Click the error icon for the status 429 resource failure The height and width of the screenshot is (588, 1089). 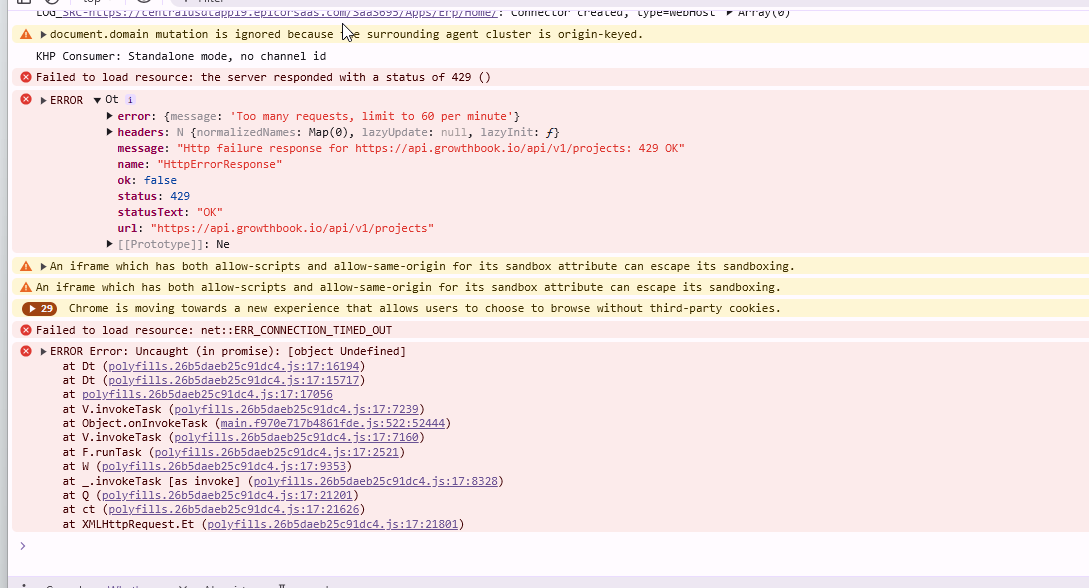26,77
